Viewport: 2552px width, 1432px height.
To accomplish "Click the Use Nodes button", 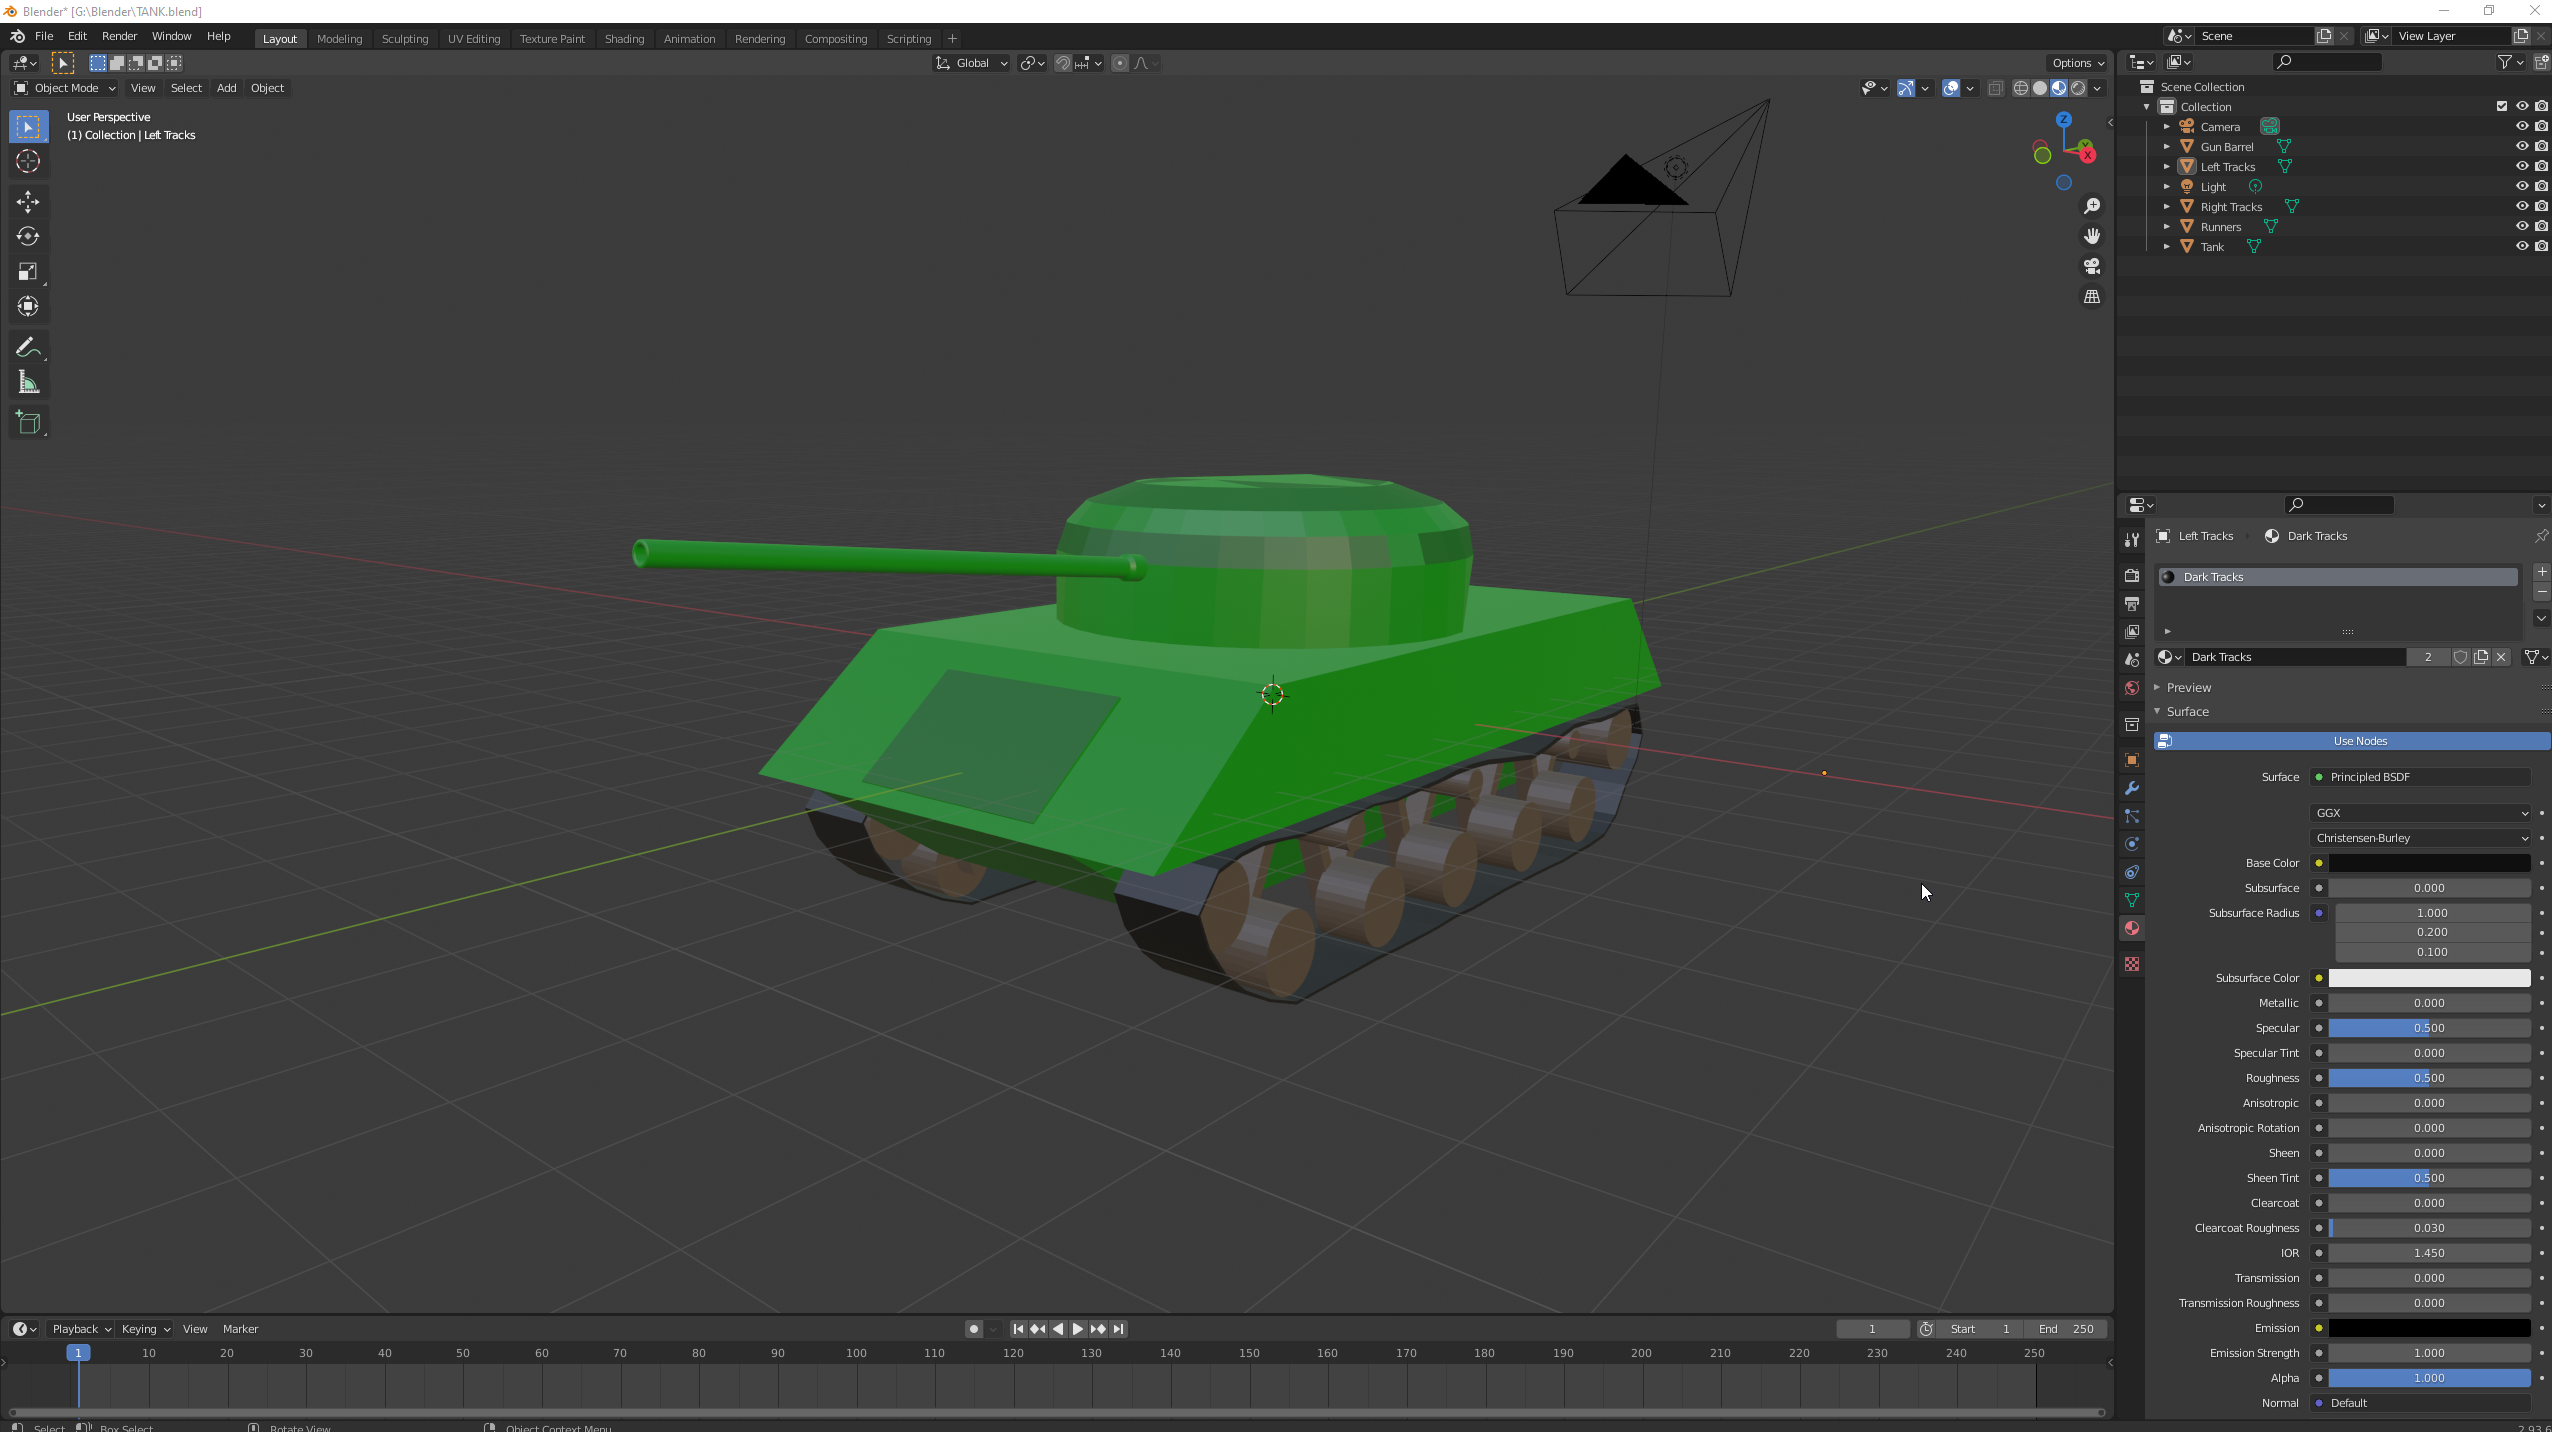I will pos(2352,741).
